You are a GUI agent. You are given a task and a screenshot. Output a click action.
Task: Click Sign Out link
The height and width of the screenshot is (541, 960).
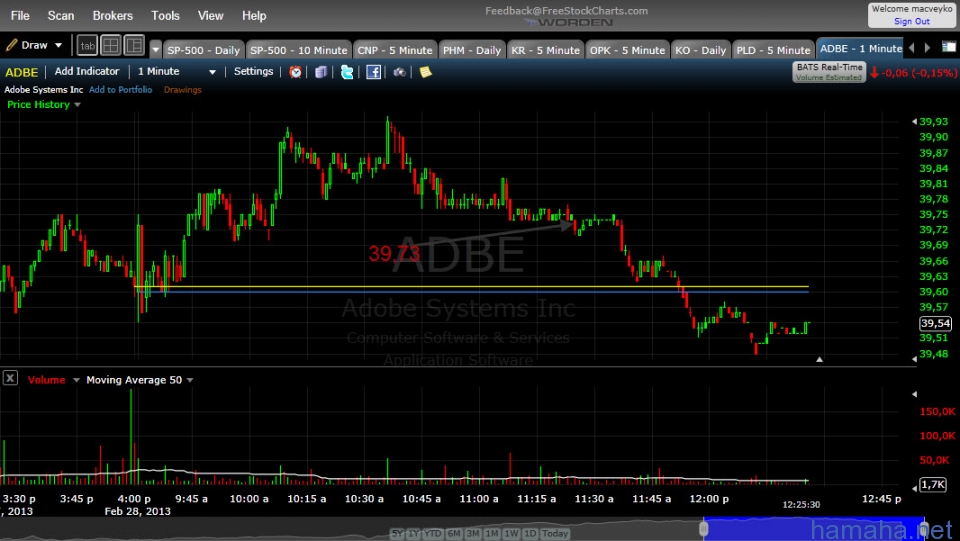click(912, 21)
